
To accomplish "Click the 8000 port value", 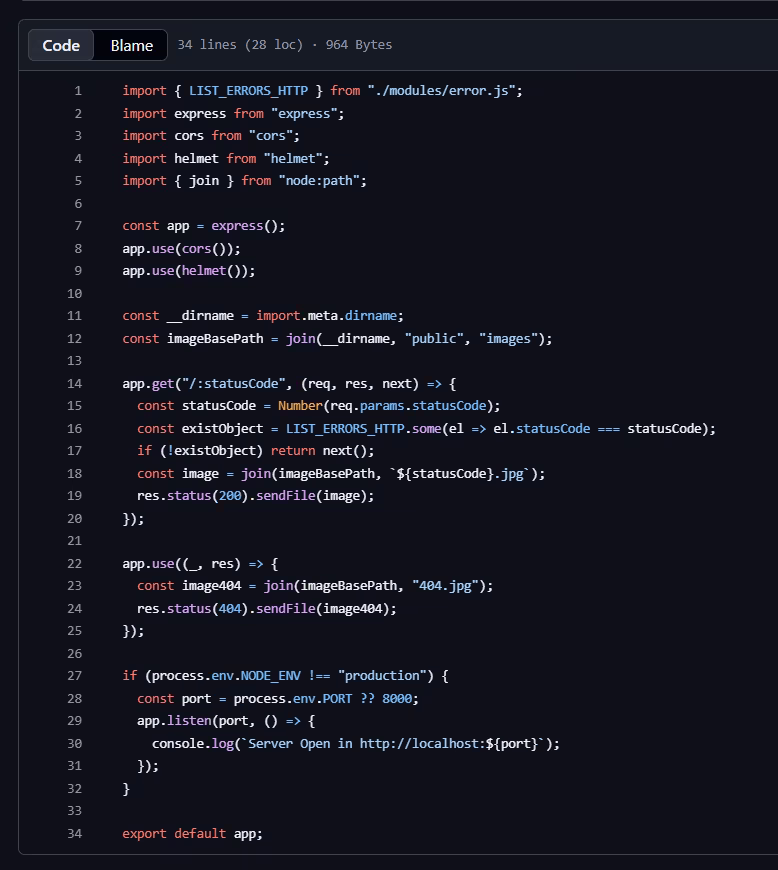I will coord(397,698).
